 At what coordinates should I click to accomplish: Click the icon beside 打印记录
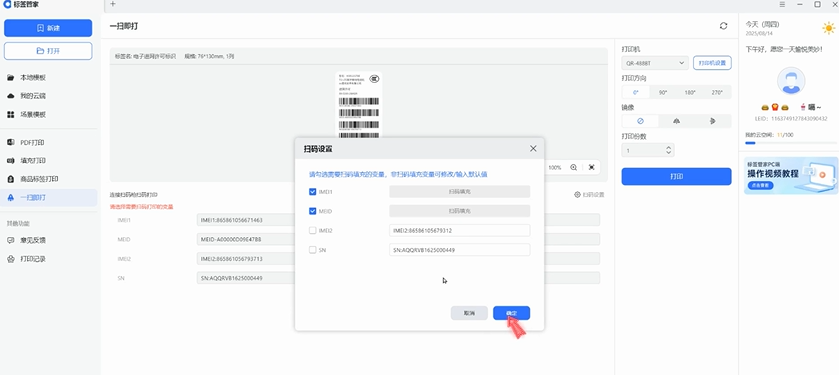(11, 259)
